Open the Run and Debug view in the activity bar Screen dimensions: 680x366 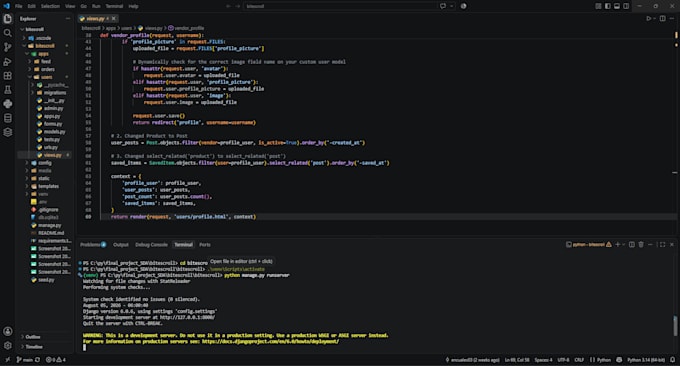click(7, 62)
